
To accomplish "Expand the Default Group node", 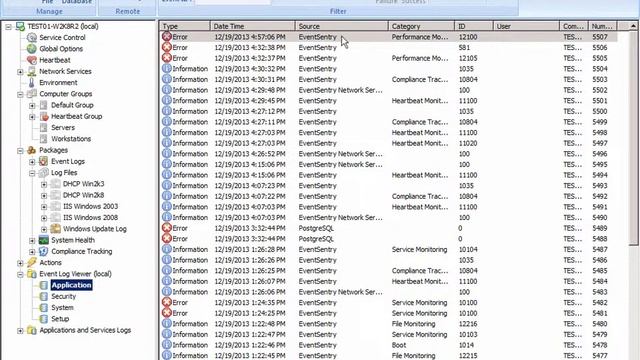I will (x=32, y=106).
